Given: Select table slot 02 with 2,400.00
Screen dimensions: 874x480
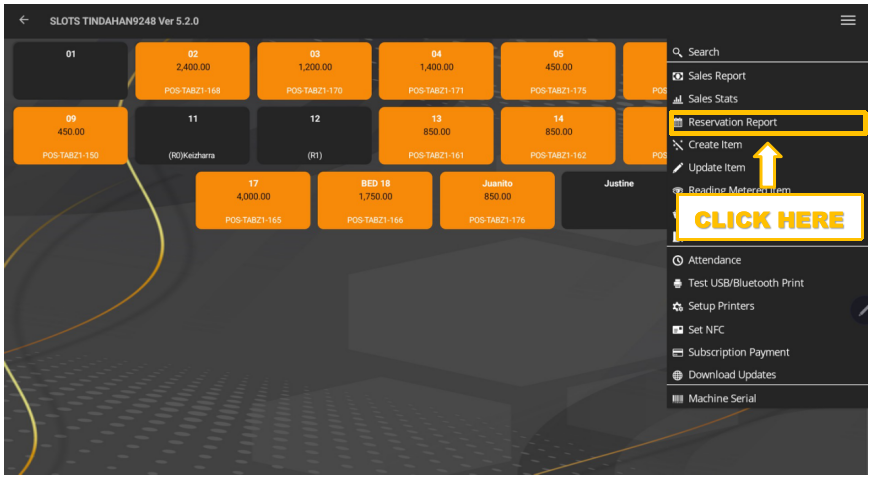Looking at the screenshot, I should 192,70.
